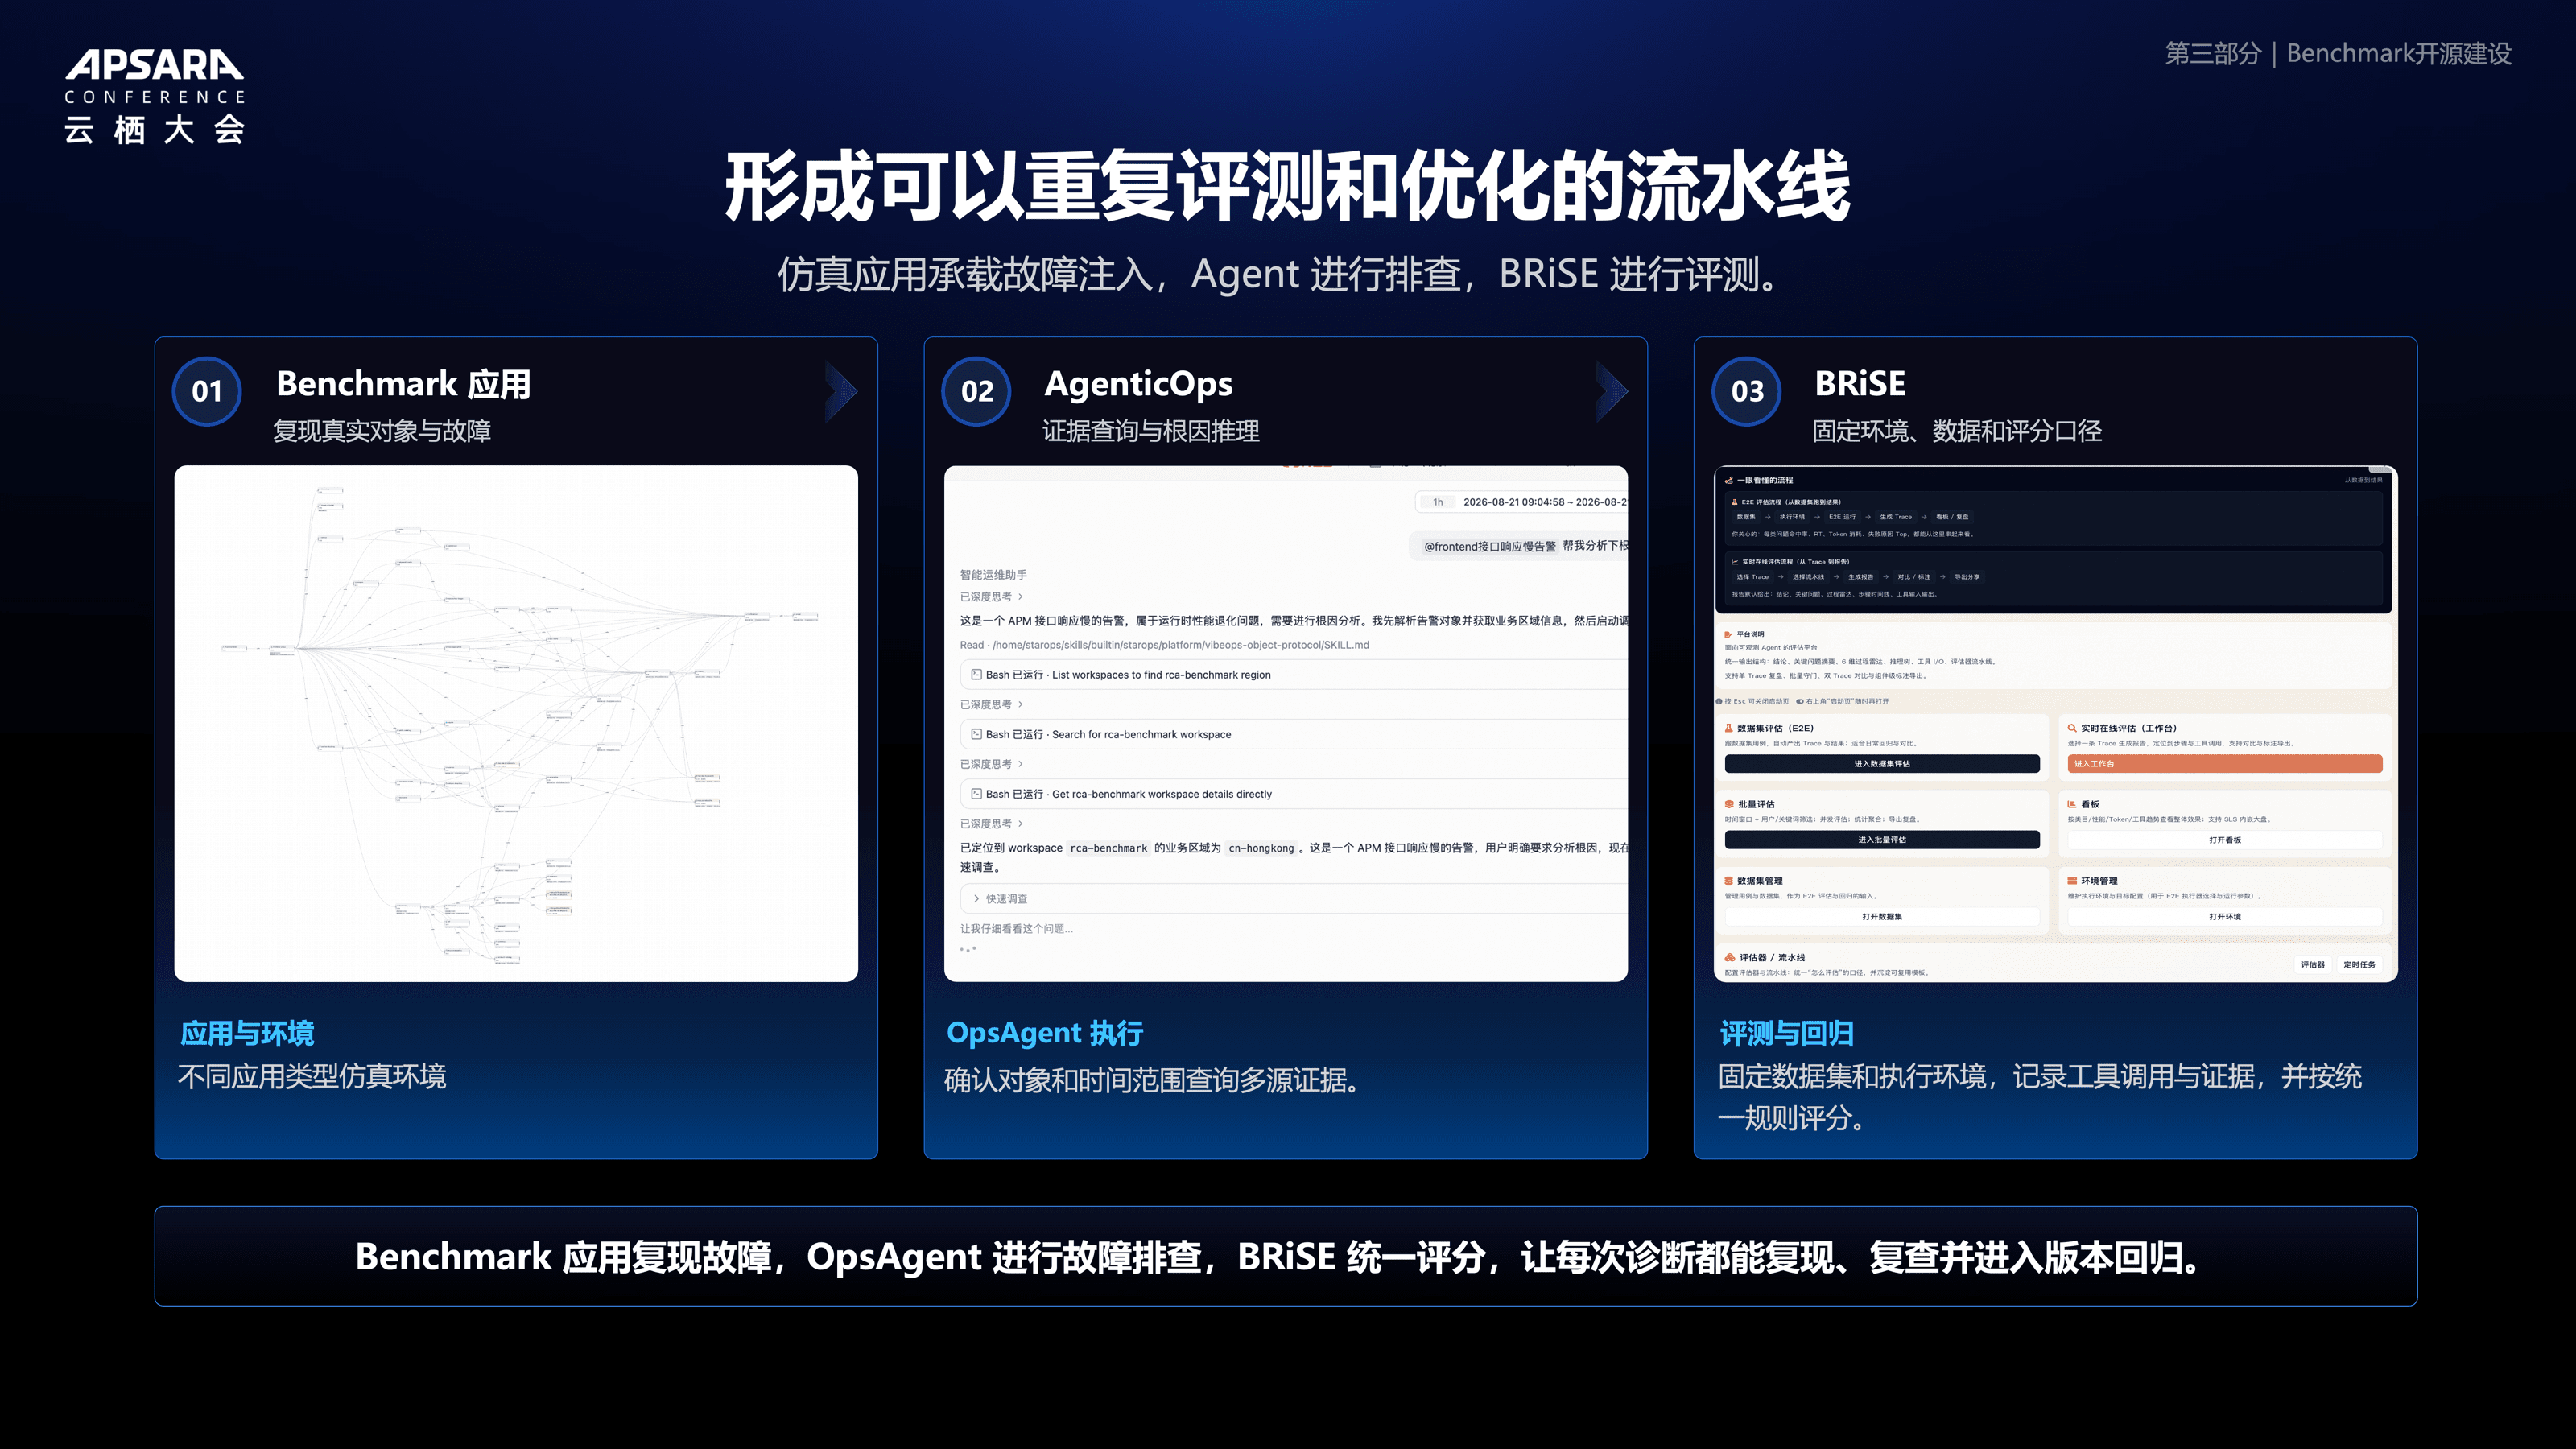Click the @frontend接口响应慢告警 mention chip
This screenshot has height=1449, width=2576.
(x=1490, y=546)
